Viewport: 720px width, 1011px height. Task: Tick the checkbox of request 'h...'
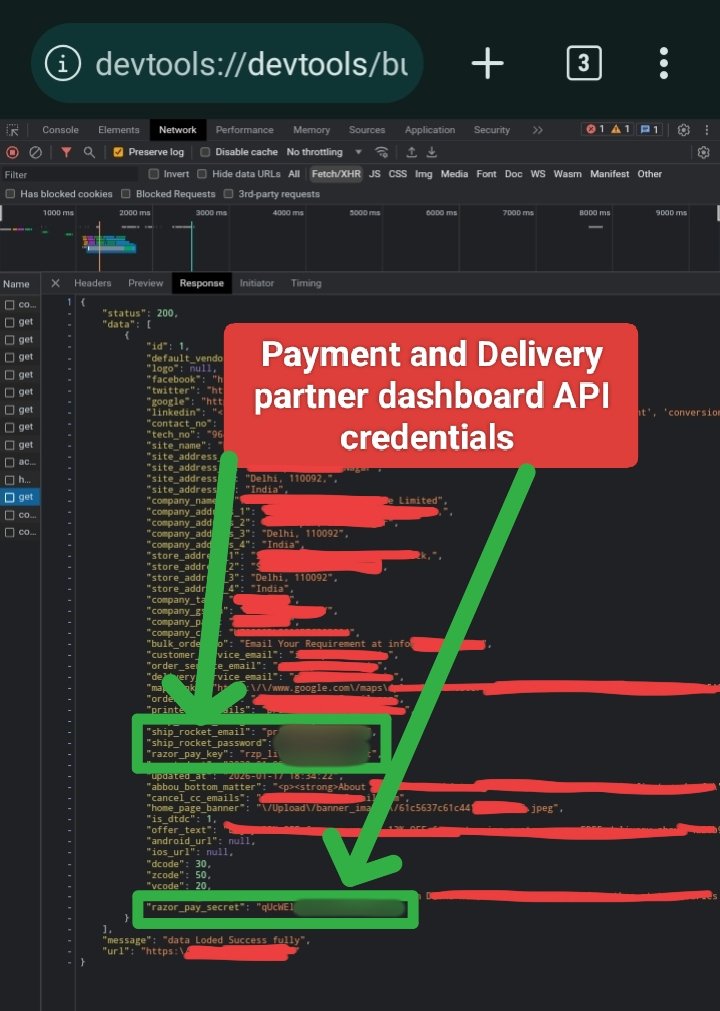coord(10,480)
